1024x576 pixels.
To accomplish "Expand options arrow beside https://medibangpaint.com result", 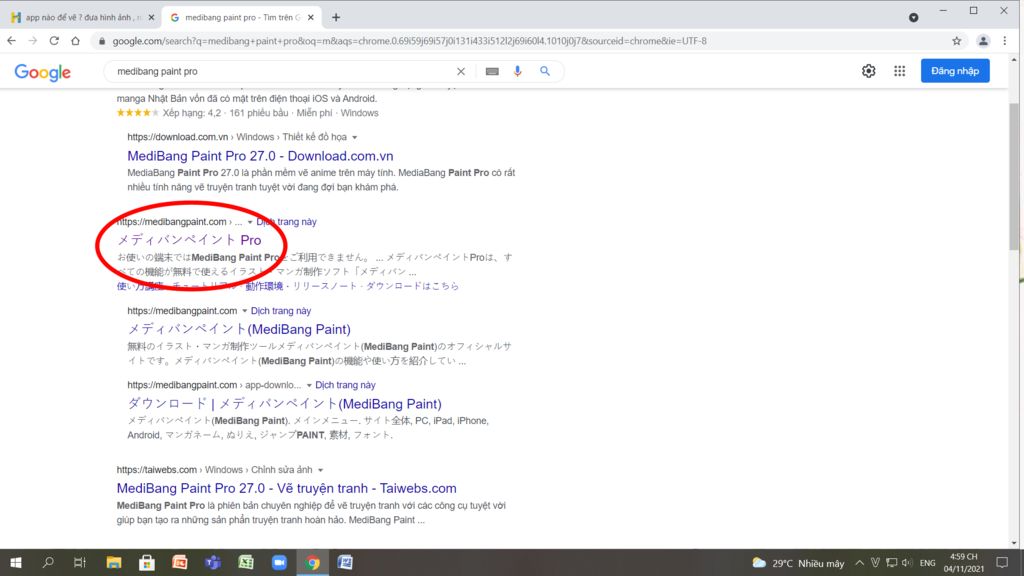I will [x=244, y=311].
